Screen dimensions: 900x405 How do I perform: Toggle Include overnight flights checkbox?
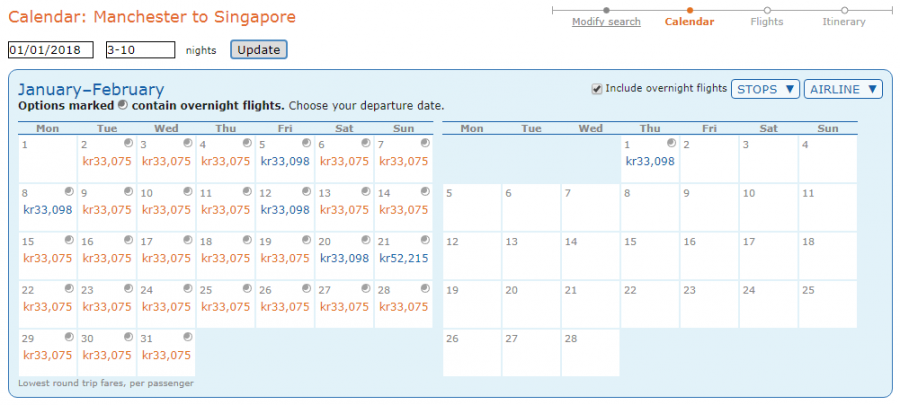[597, 88]
